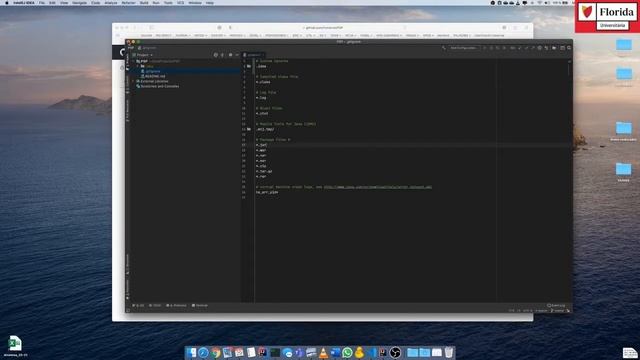Open Google Chrome from the Dock
Viewport: 640px width, 360px height.
point(215,353)
